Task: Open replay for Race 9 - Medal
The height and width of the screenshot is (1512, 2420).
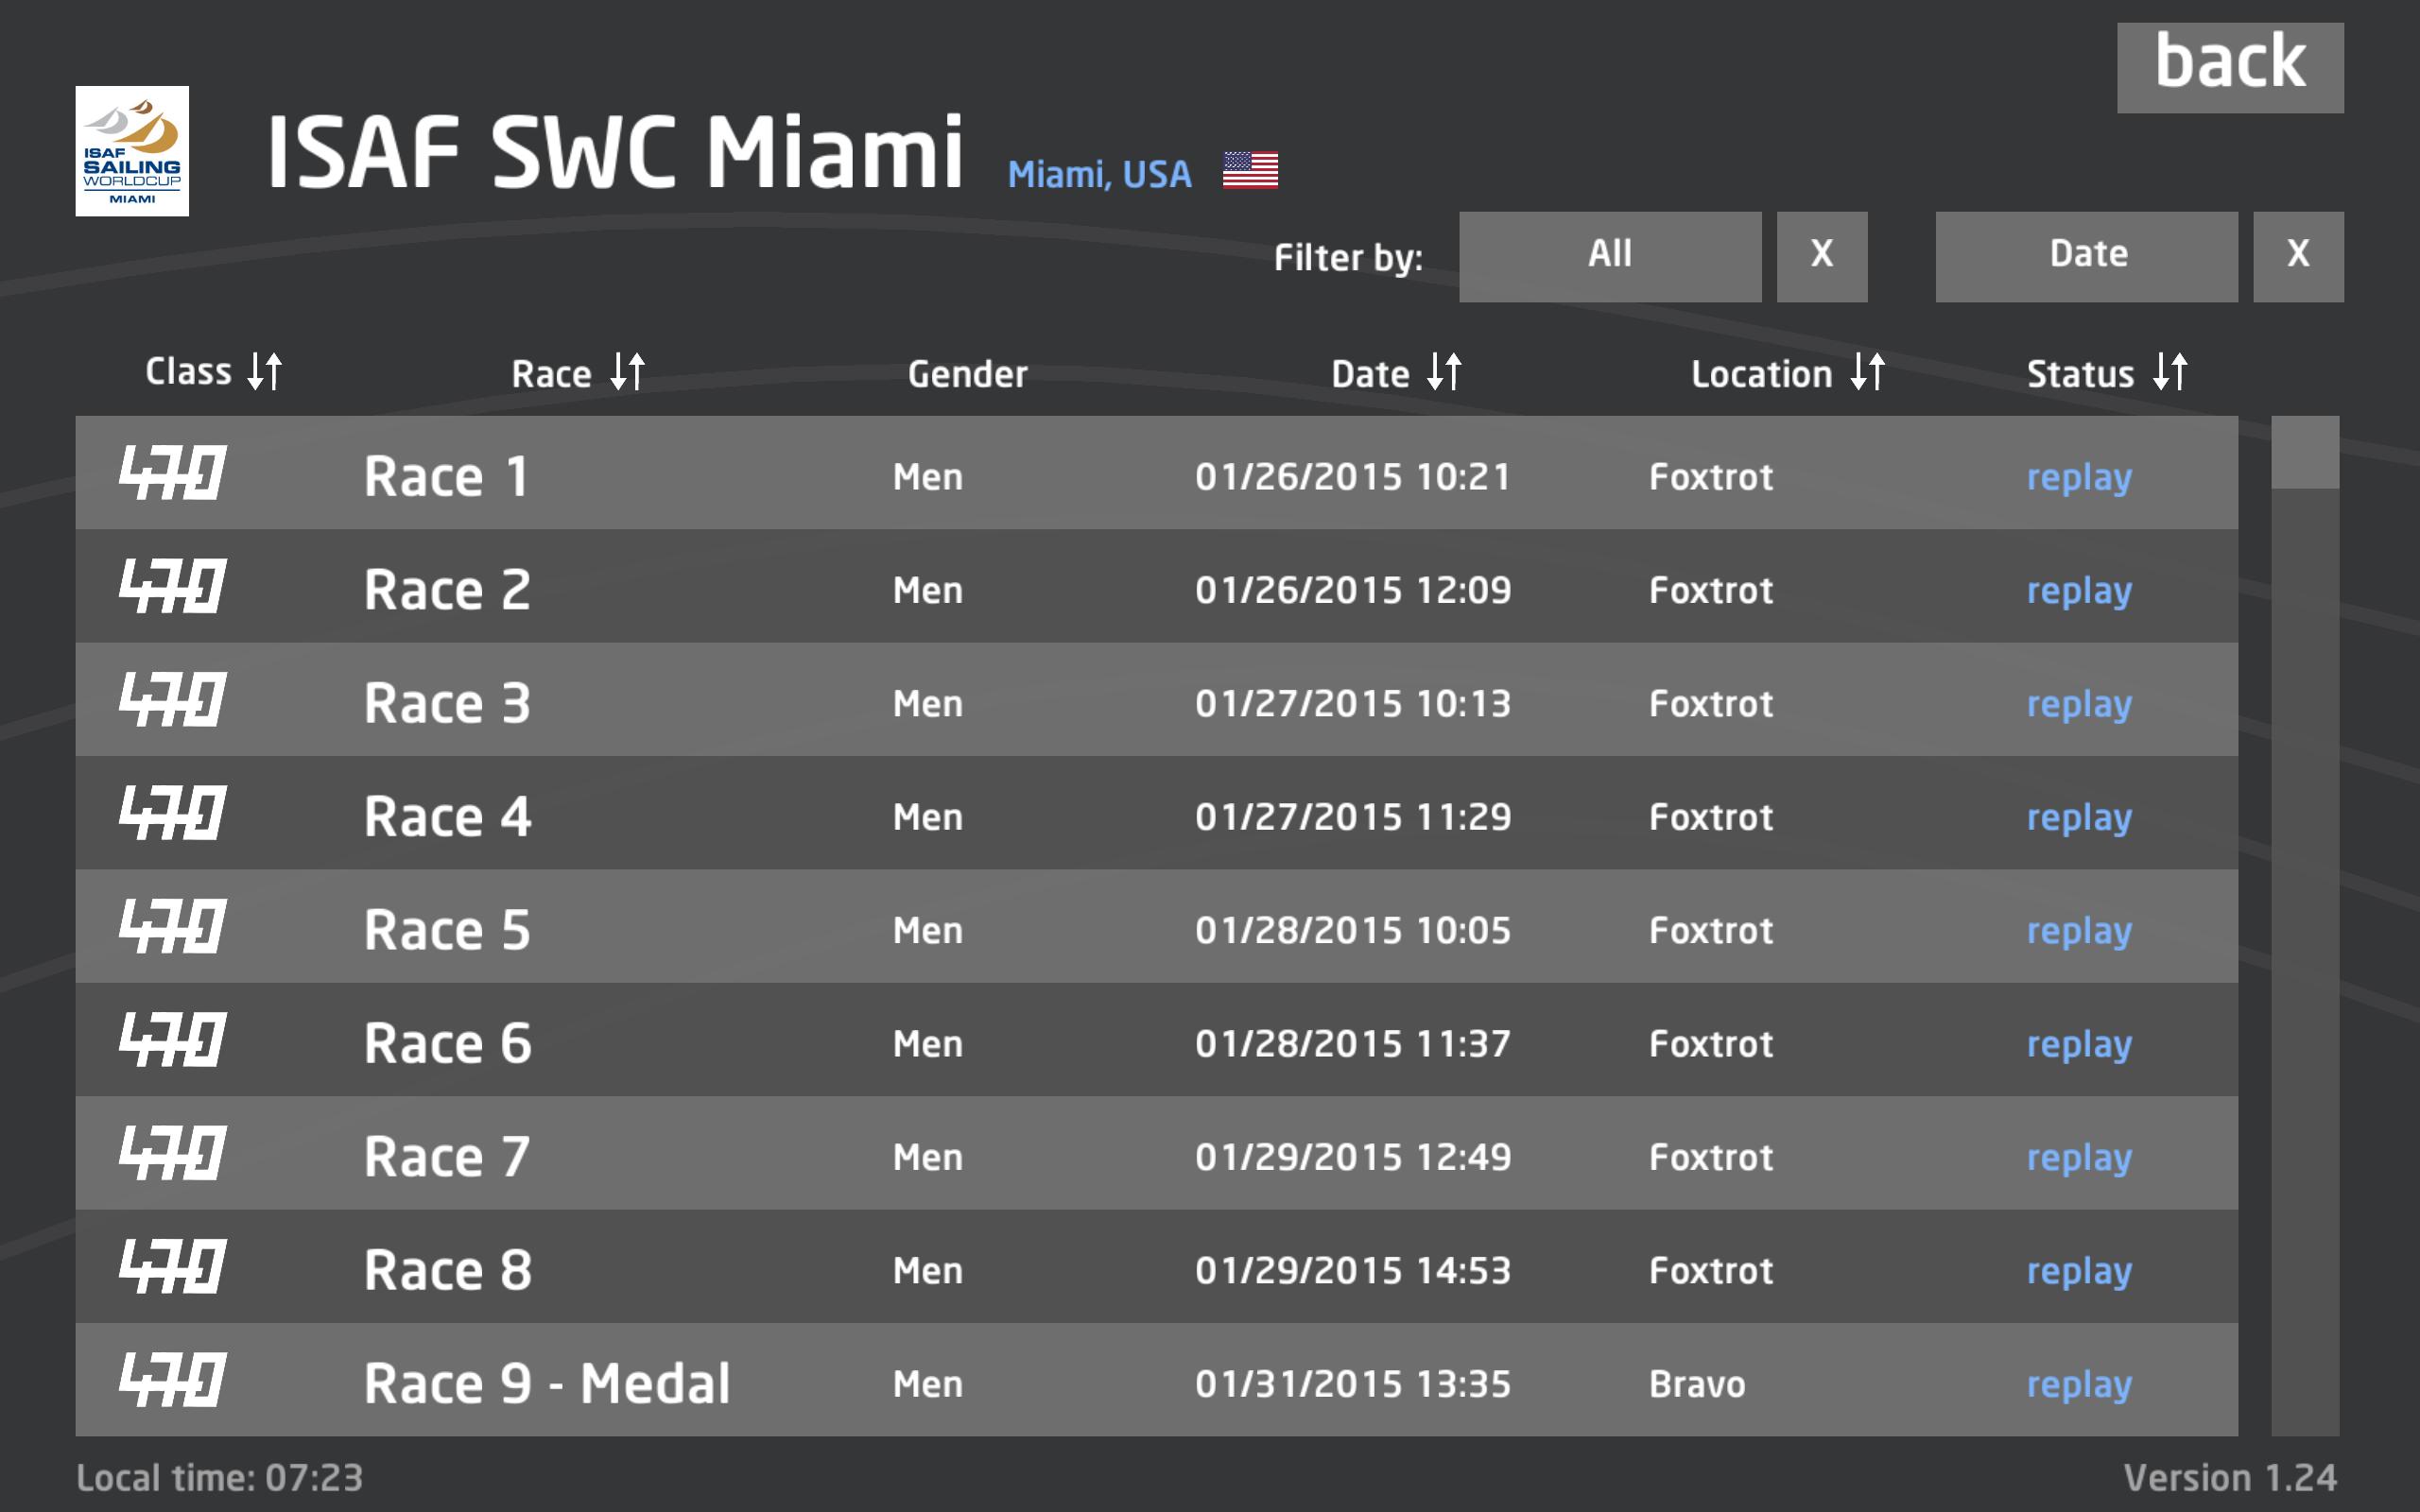Action: [2078, 1384]
